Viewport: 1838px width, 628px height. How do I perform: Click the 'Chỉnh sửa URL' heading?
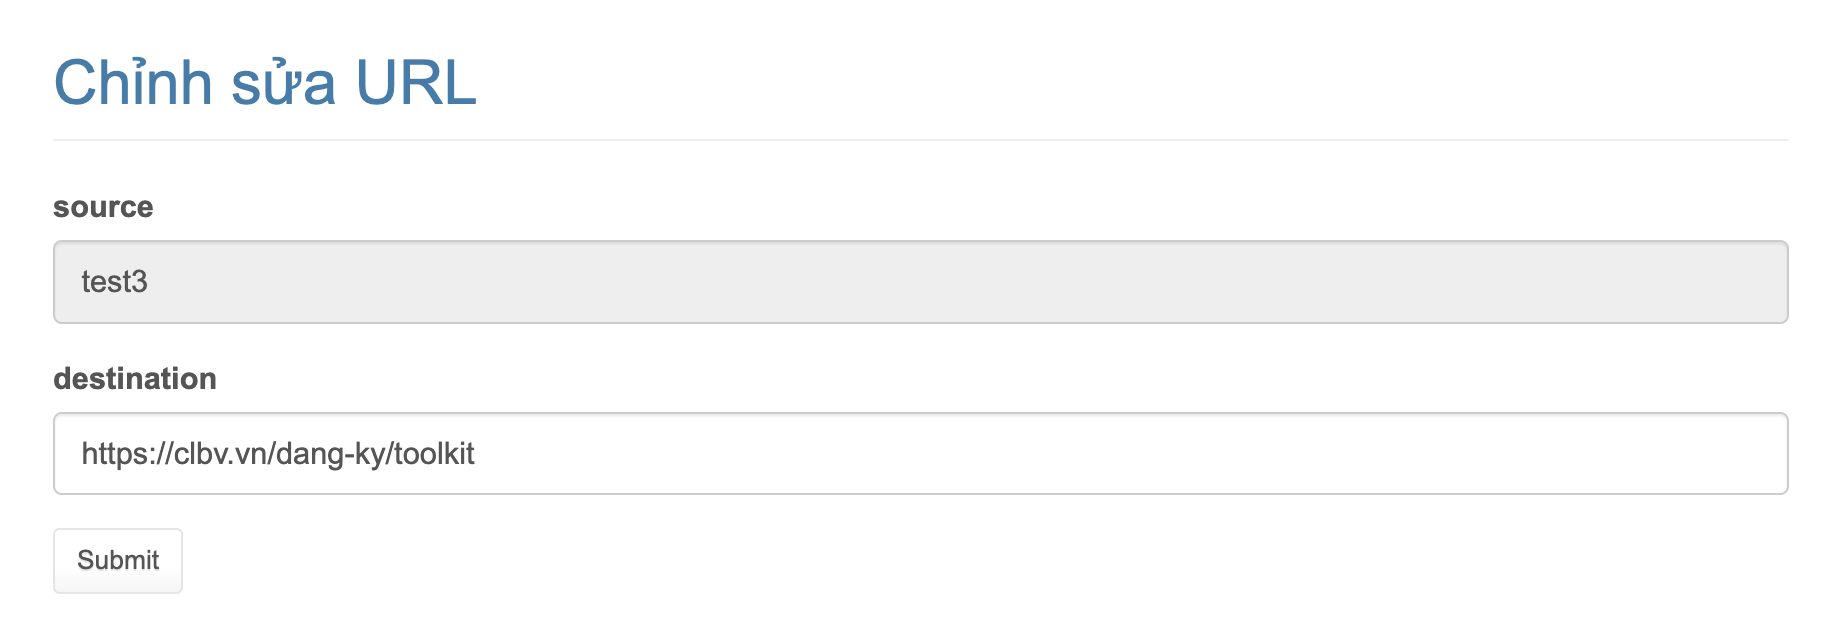(x=265, y=82)
